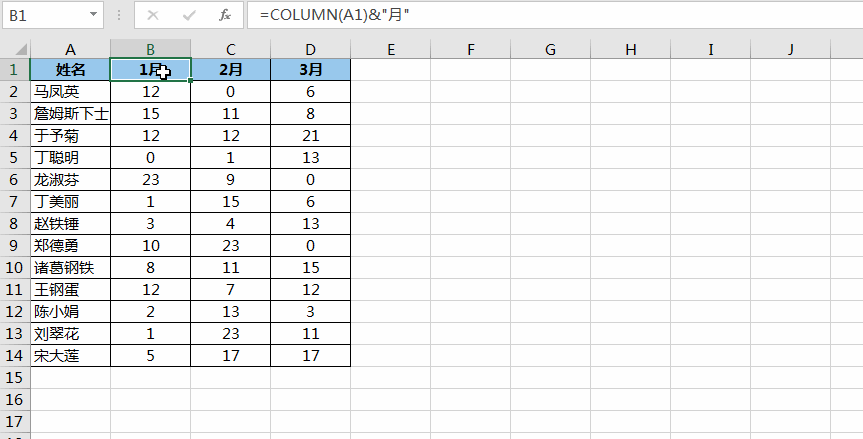The width and height of the screenshot is (863, 439).
Task: Select the cell containing 诸葛钢铁
Action: 70,268
